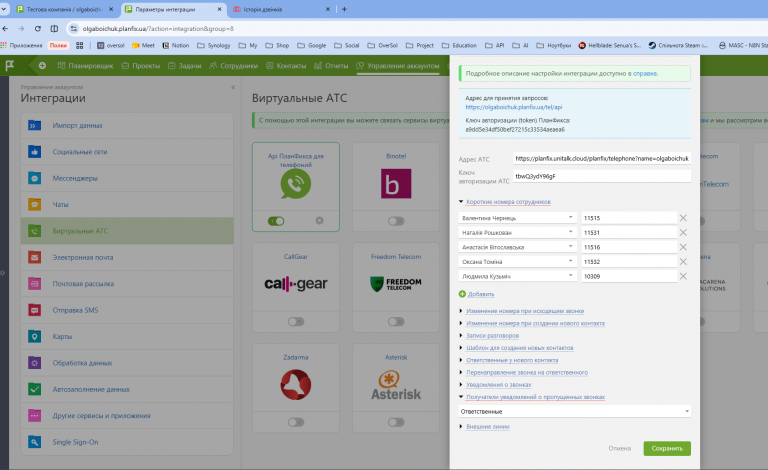768x470 pixels.
Task: Enable the CallGear integration toggle
Action: tap(296, 322)
